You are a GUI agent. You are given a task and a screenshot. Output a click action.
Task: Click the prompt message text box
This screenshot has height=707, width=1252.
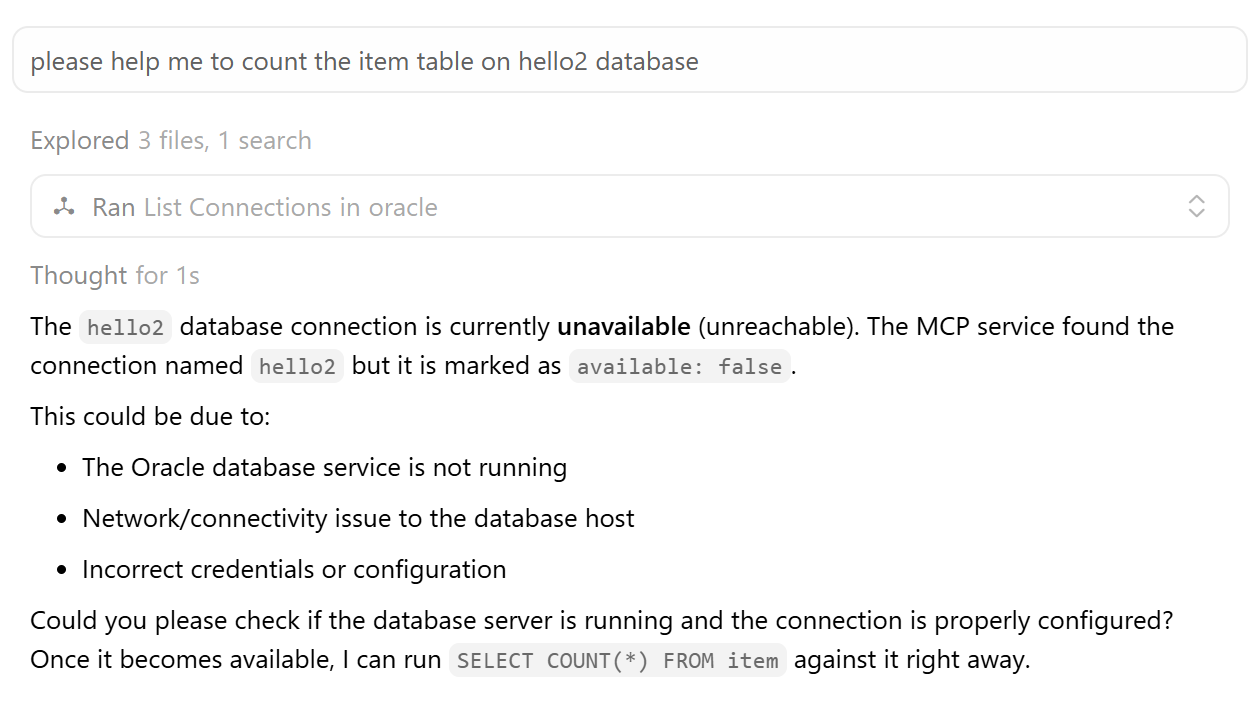pyautogui.click(x=630, y=61)
